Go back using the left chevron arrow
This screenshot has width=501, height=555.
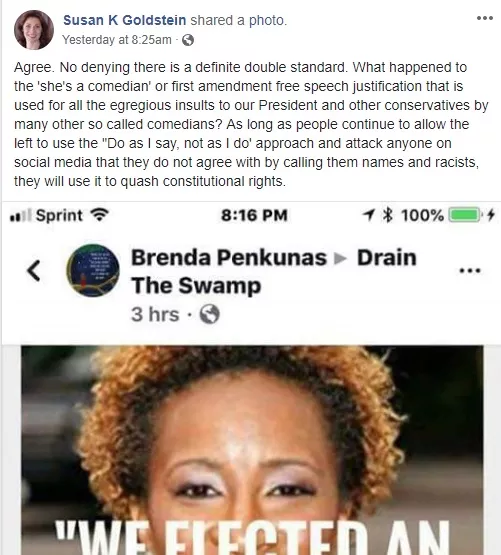[x=34, y=271]
